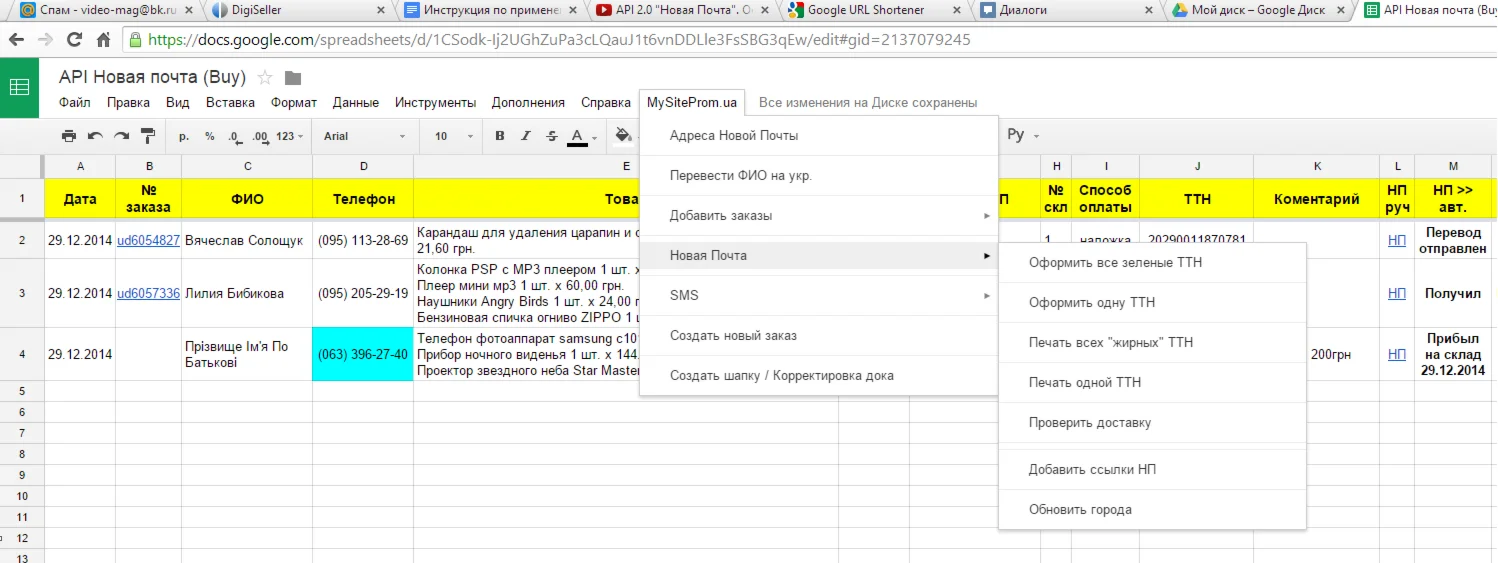
Task: Open the Вставка menu
Action: (230, 103)
